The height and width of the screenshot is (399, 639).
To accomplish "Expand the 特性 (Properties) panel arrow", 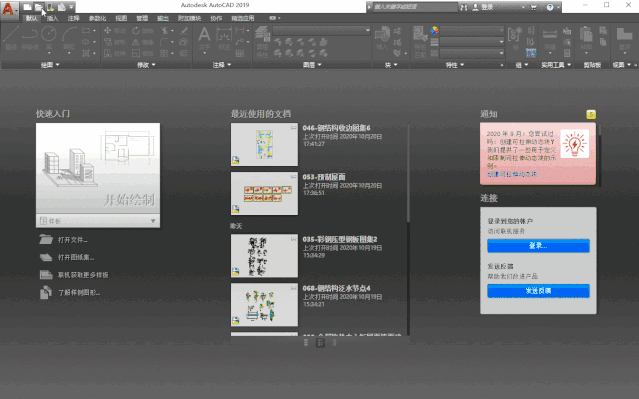I will 462,65.
